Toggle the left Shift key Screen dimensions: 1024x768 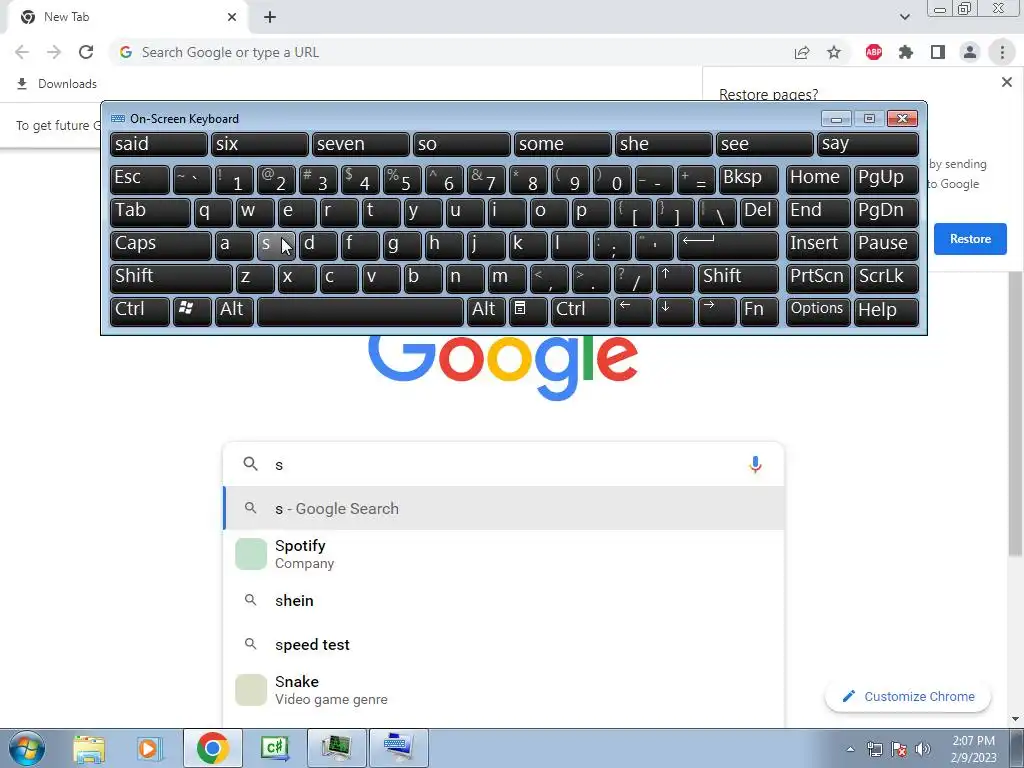(171, 278)
